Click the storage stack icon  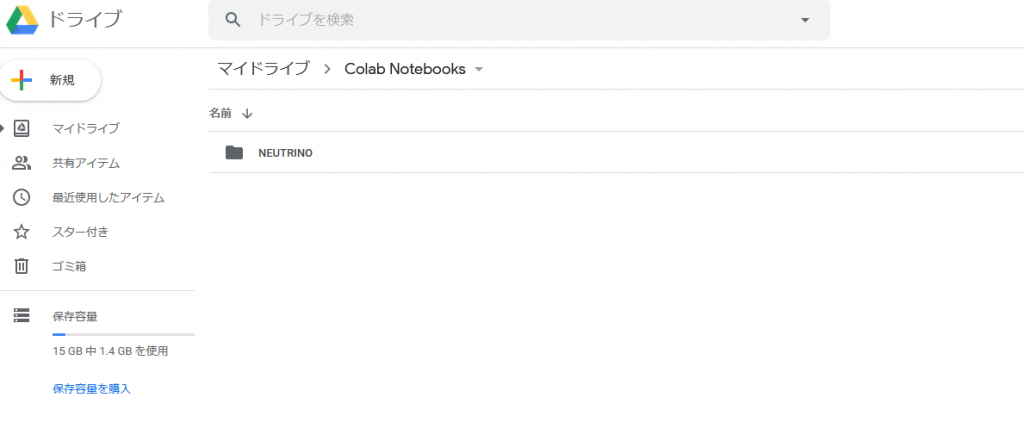click(x=22, y=316)
